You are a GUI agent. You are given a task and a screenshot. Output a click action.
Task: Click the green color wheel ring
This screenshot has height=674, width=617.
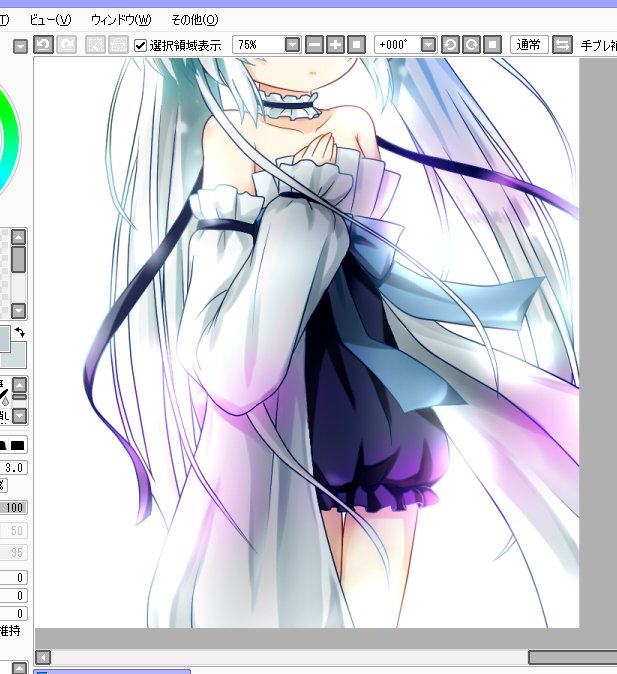coord(11,142)
